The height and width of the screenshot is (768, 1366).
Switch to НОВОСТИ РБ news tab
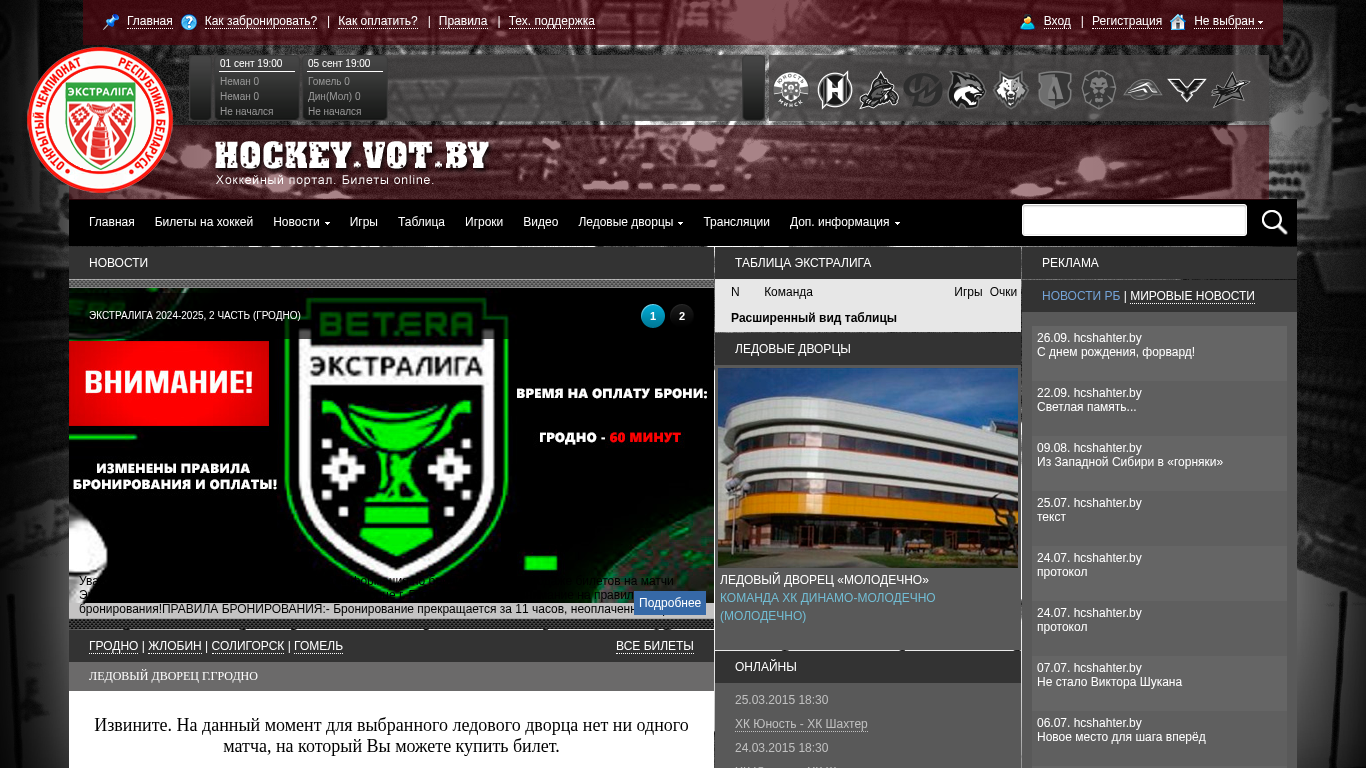coord(1081,296)
